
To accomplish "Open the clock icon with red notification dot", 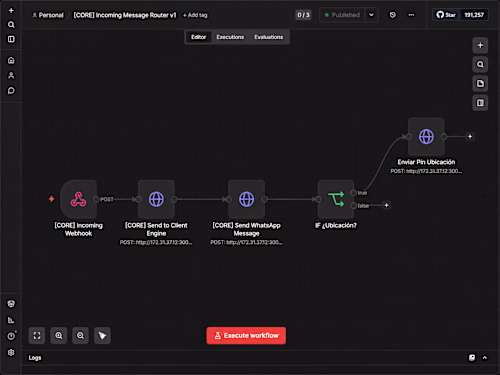I will pyautogui.click(x=11, y=336).
